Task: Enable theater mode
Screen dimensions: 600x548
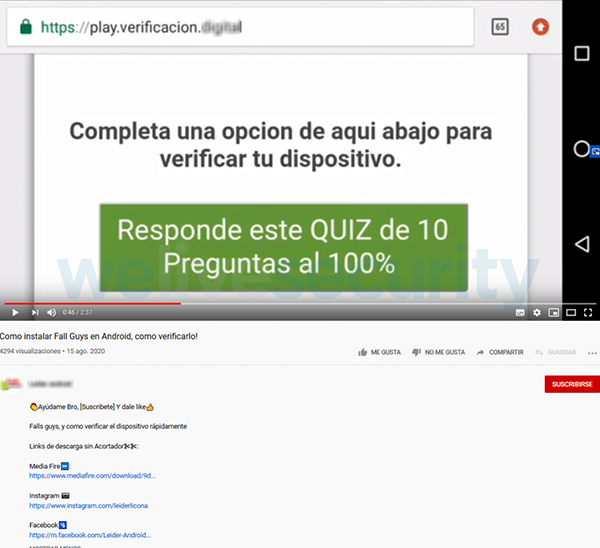Action: click(x=571, y=313)
